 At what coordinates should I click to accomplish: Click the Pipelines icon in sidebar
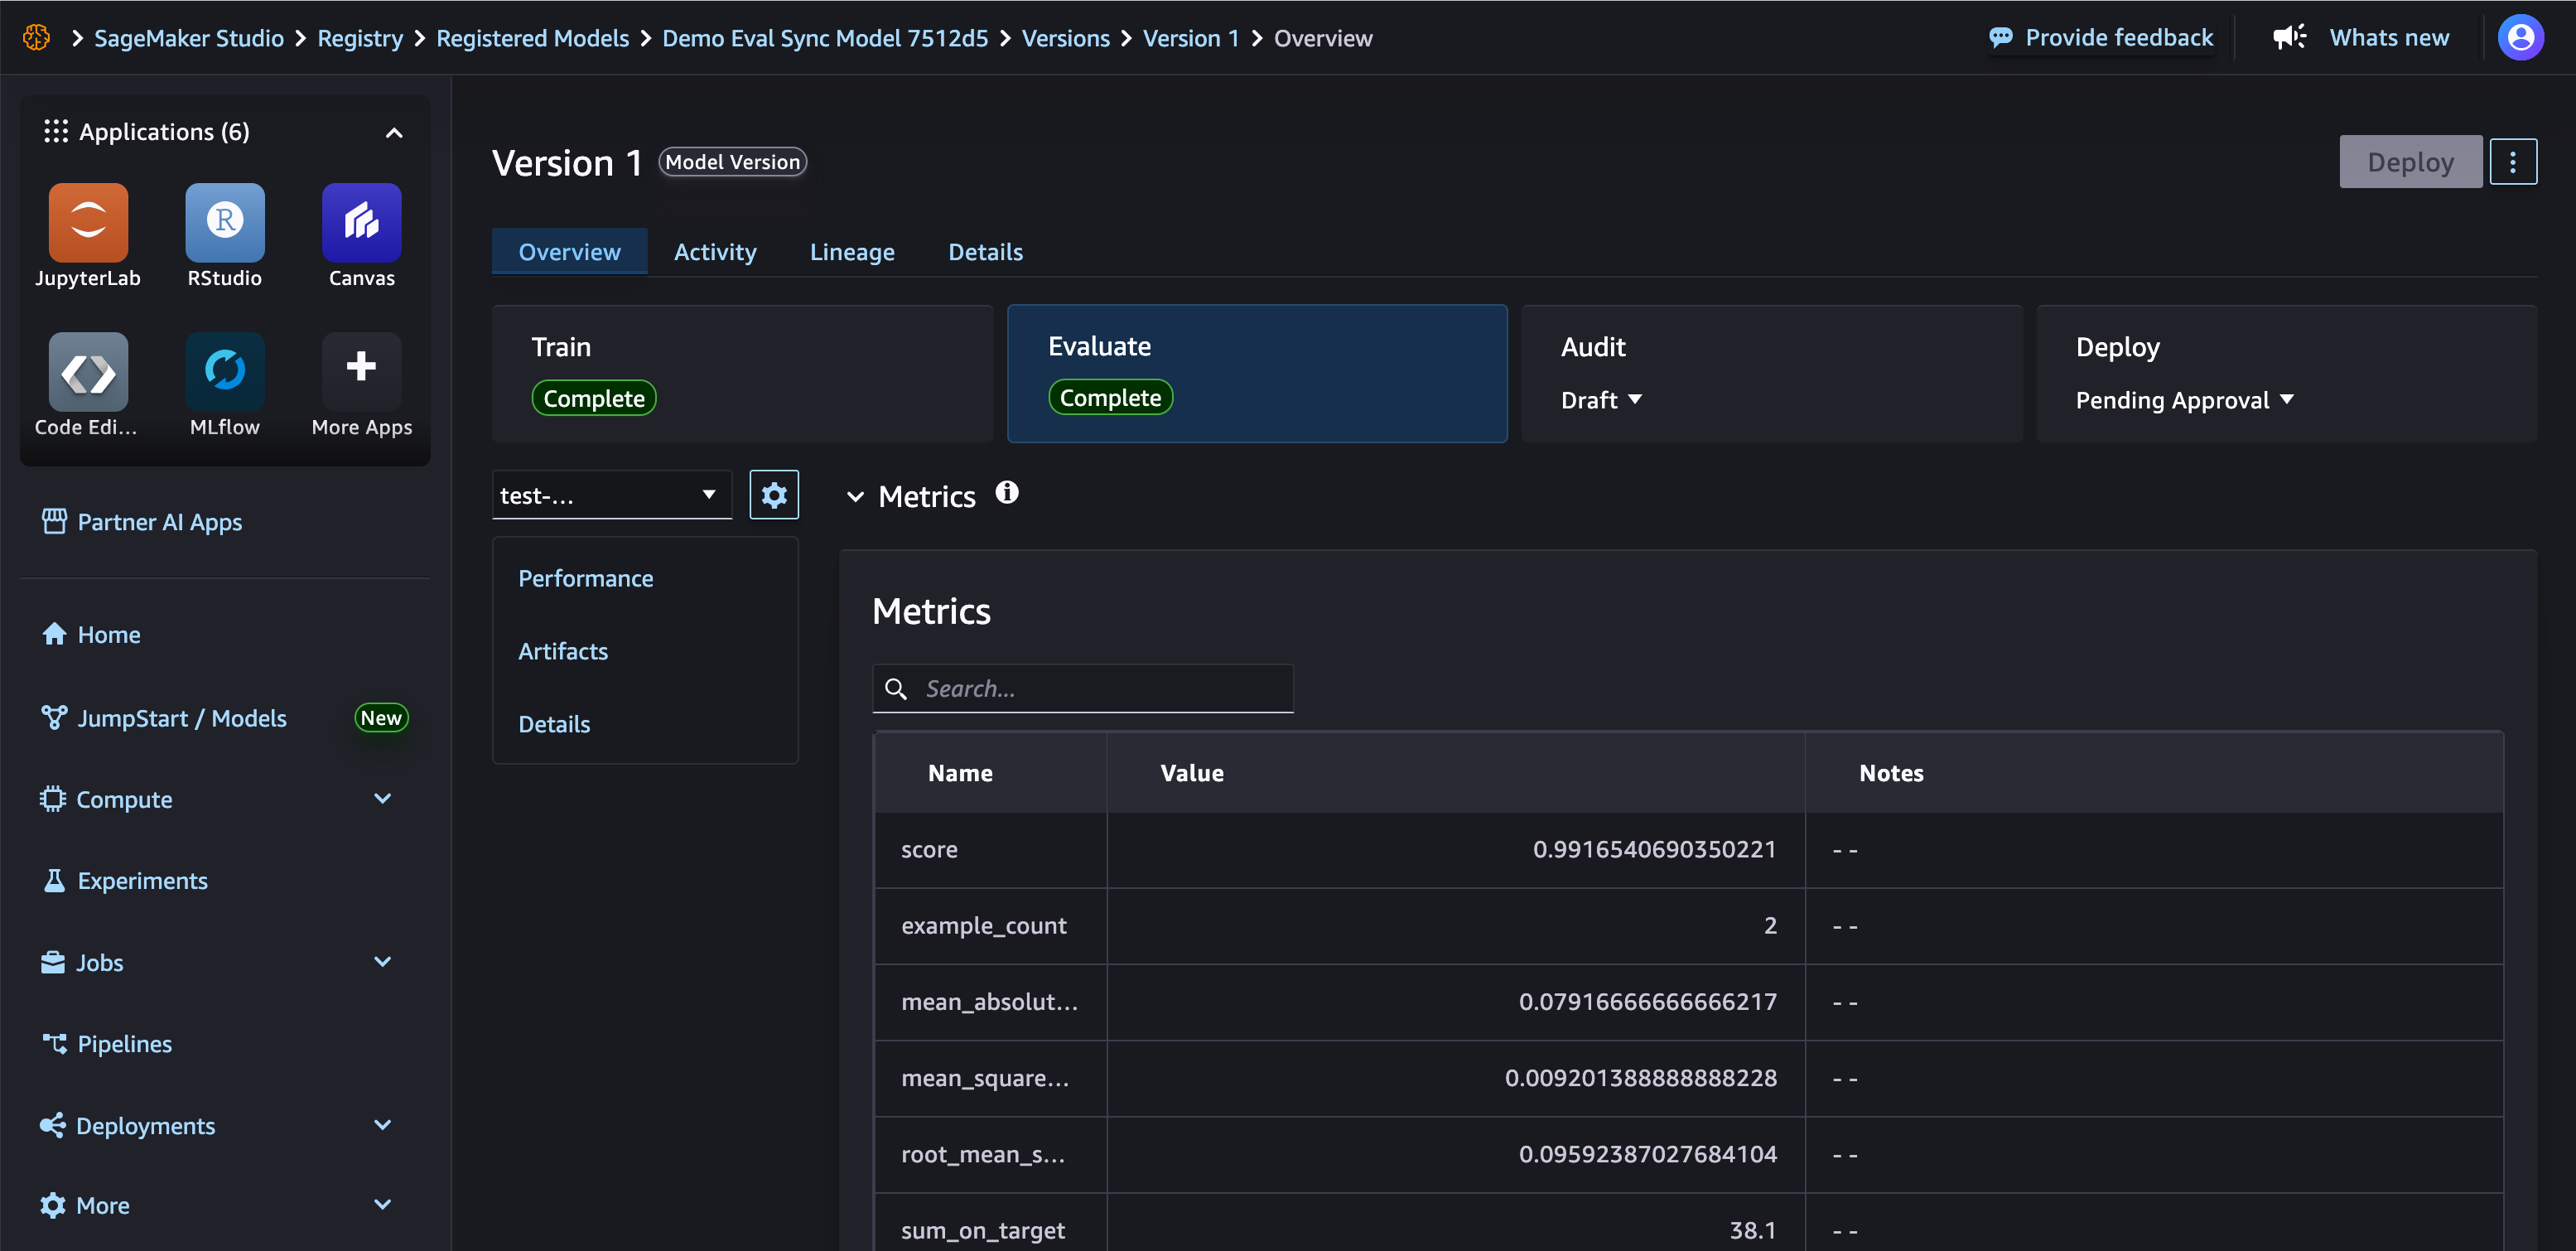54,1043
